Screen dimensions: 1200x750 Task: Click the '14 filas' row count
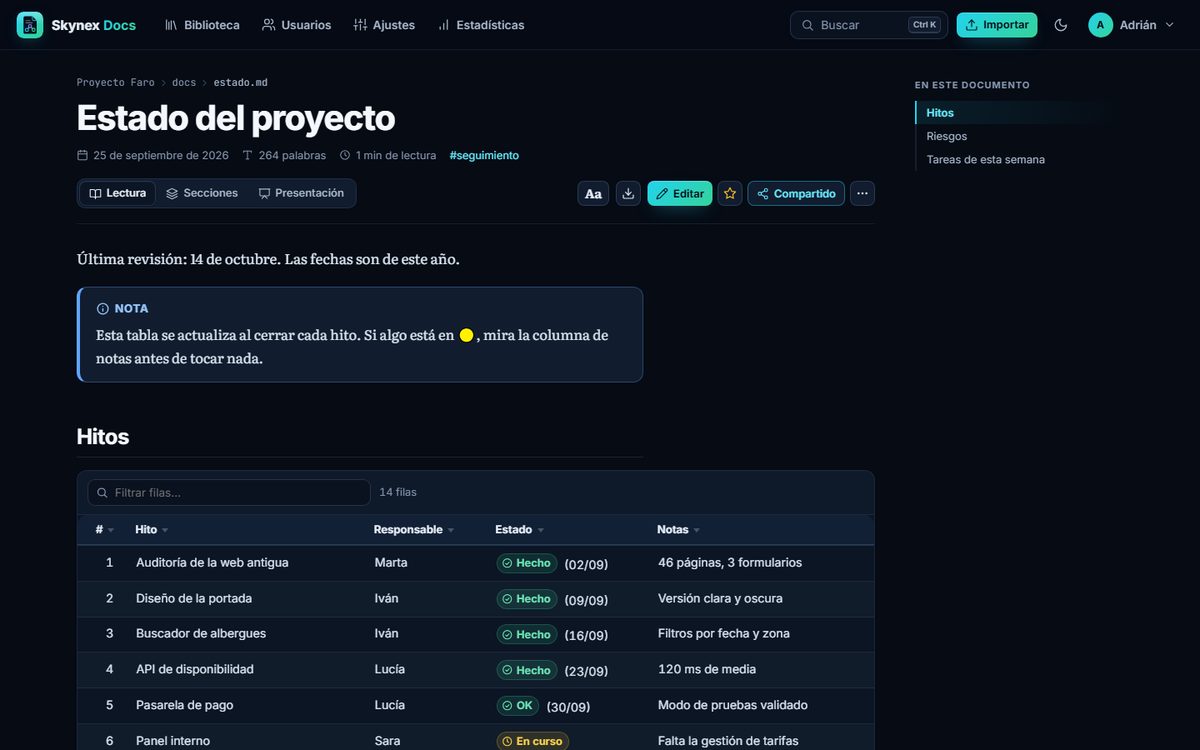coord(398,493)
